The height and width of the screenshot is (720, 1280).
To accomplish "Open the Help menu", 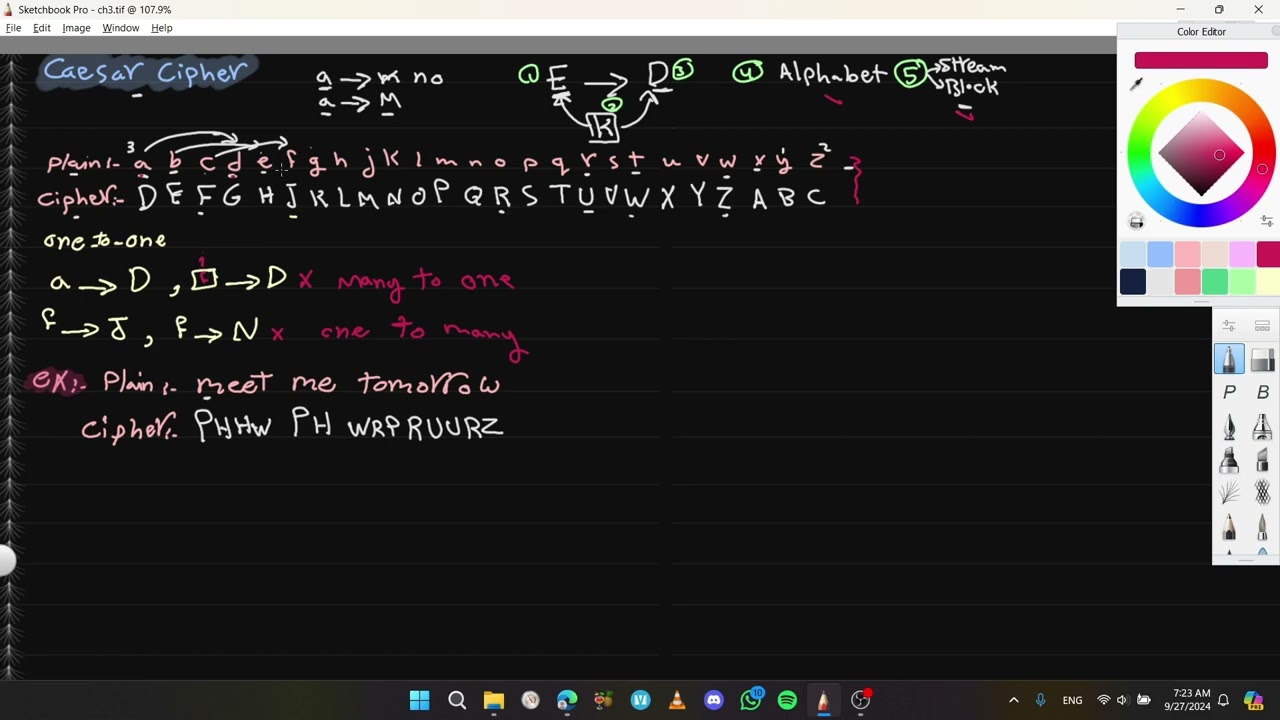I will tap(162, 28).
